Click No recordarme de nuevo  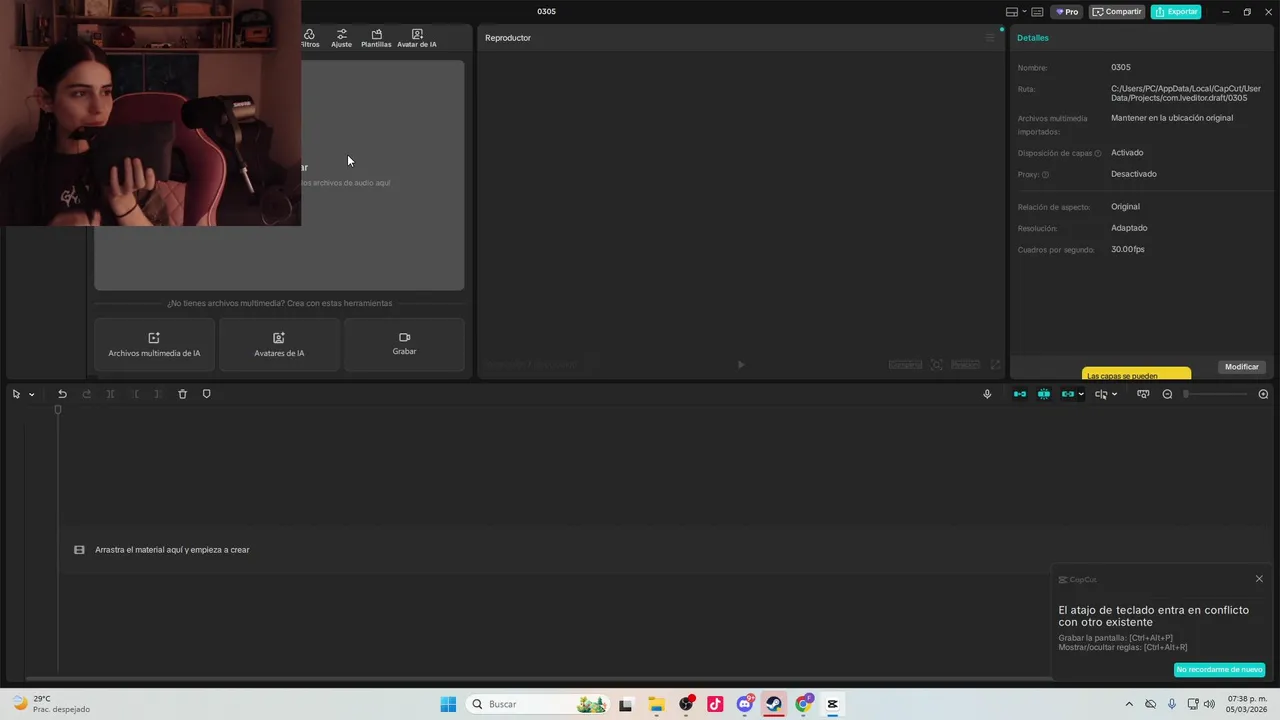(x=1219, y=670)
